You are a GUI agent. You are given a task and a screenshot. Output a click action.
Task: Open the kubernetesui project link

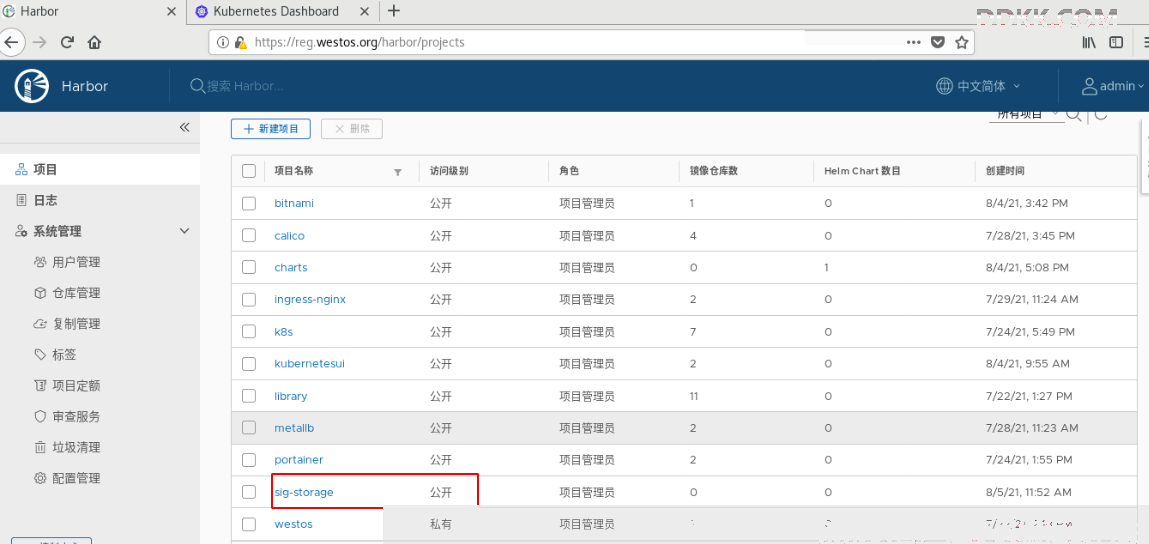(x=309, y=363)
